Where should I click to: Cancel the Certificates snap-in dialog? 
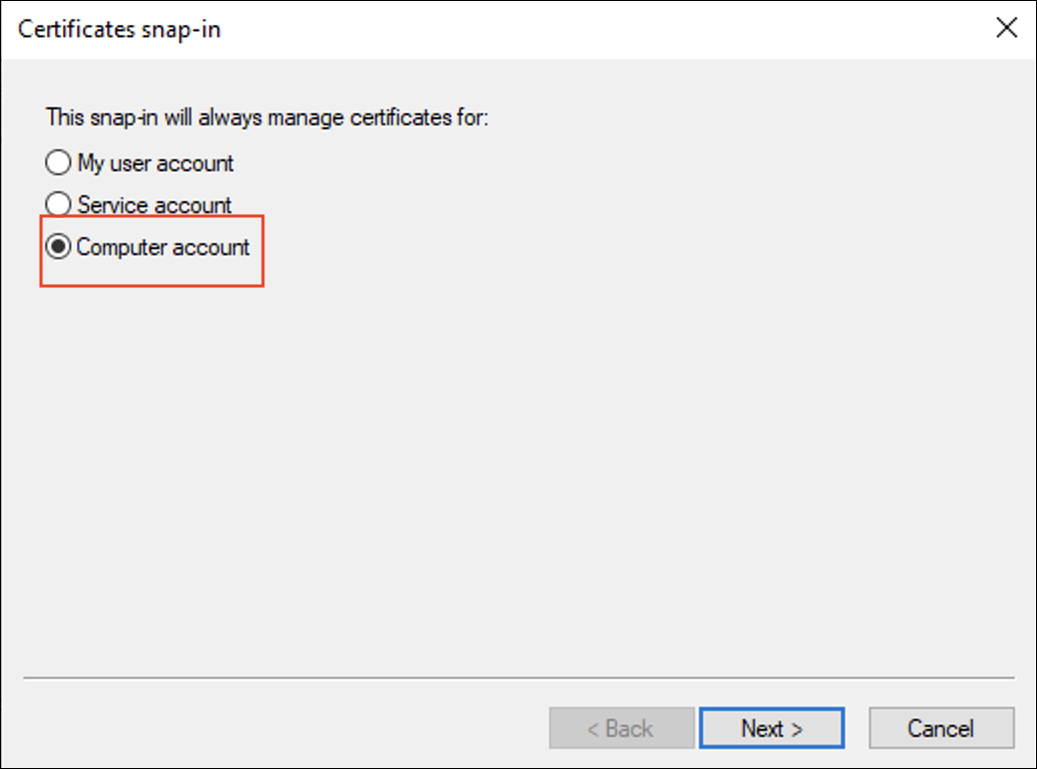941,729
